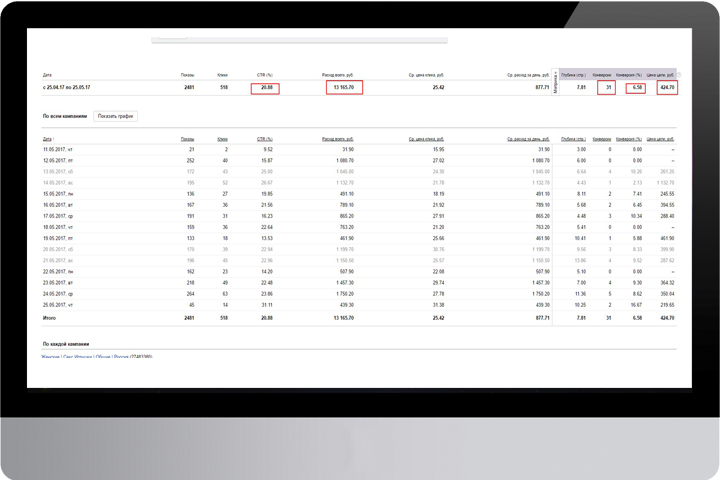This screenshot has width=720, height=480.
Task: Sort table by the Клики column header
Action: [222, 139]
